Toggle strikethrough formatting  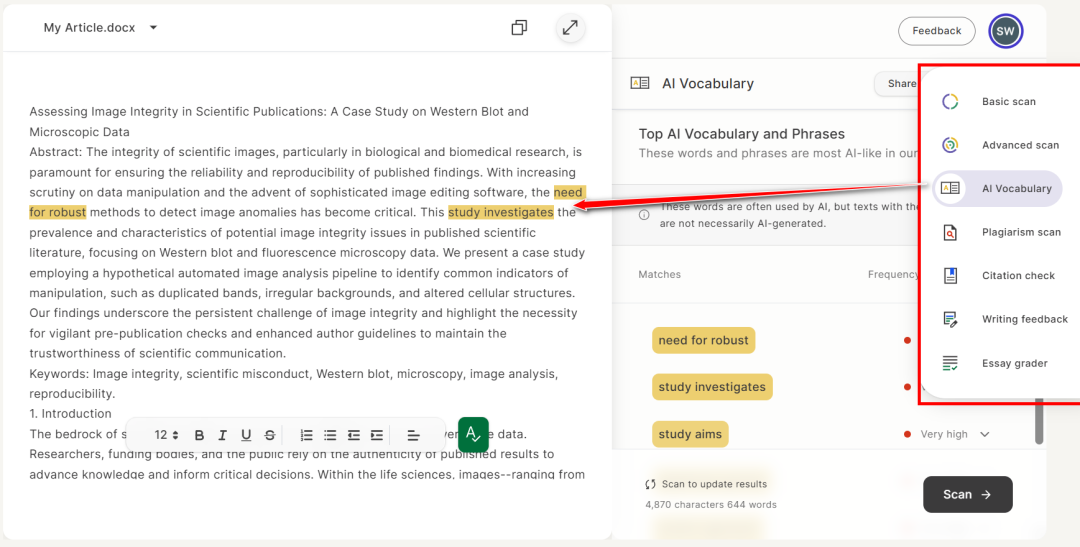(x=270, y=435)
